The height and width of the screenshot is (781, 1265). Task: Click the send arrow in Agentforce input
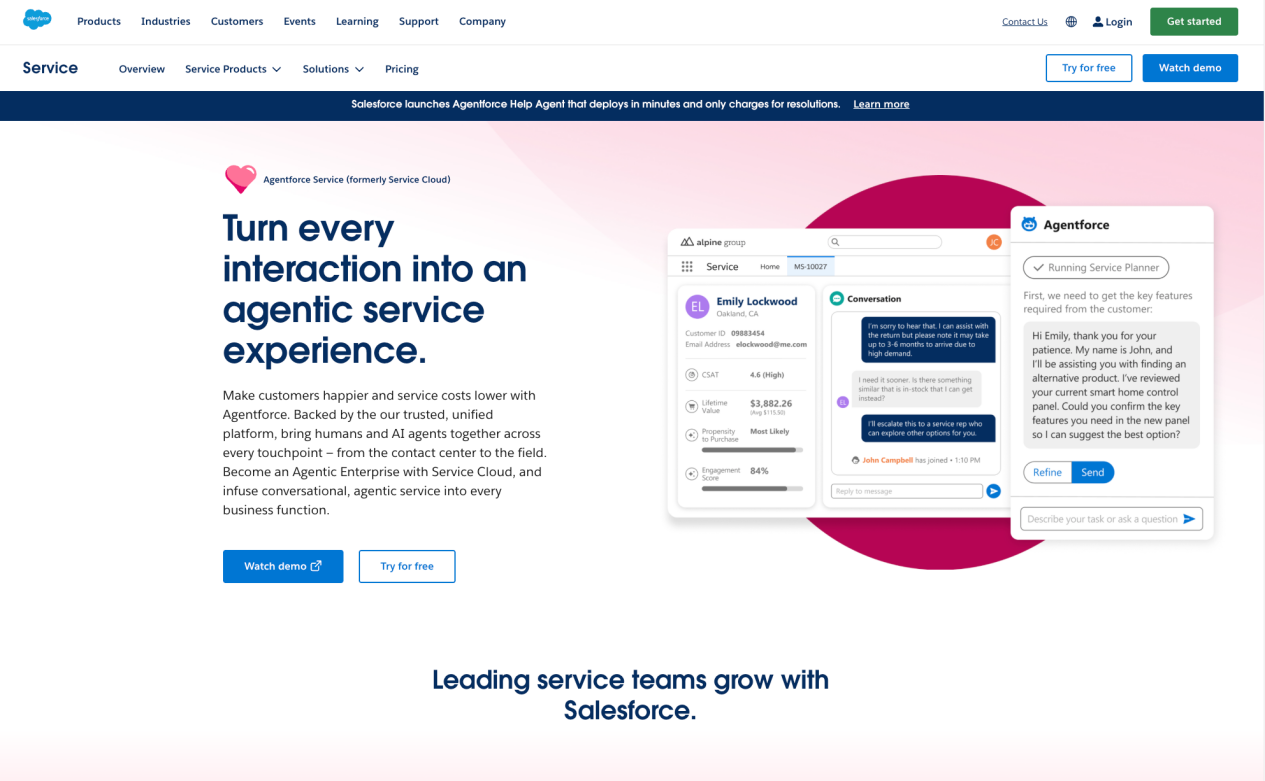coord(1189,519)
